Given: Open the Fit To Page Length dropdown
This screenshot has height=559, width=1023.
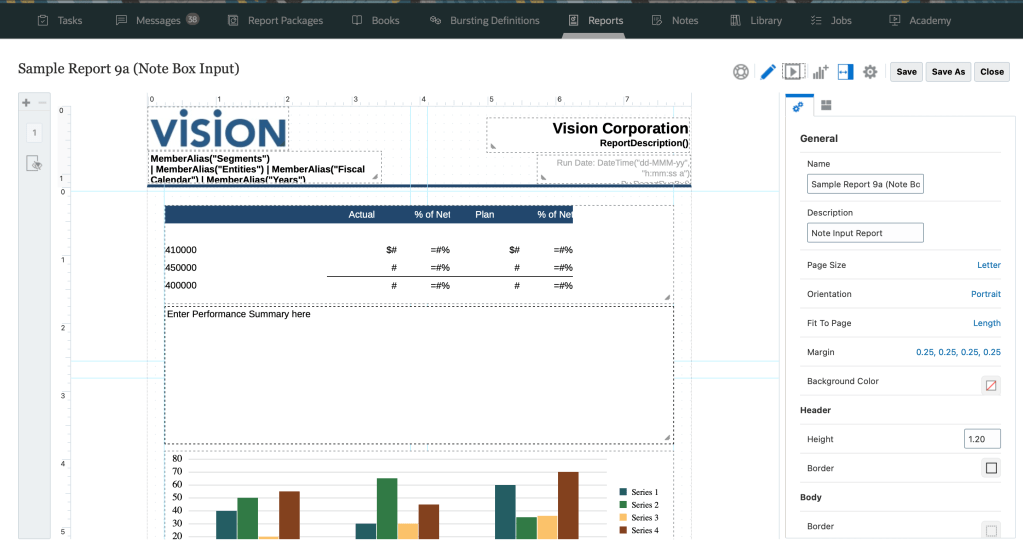Looking at the screenshot, I should [x=986, y=323].
